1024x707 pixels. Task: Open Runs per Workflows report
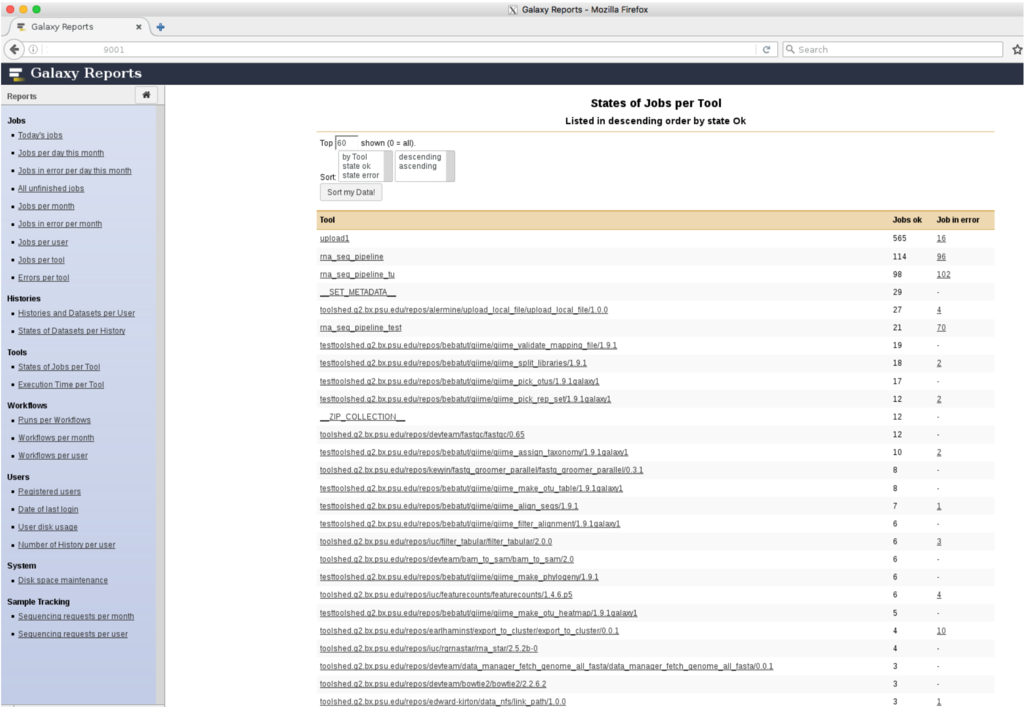54,420
